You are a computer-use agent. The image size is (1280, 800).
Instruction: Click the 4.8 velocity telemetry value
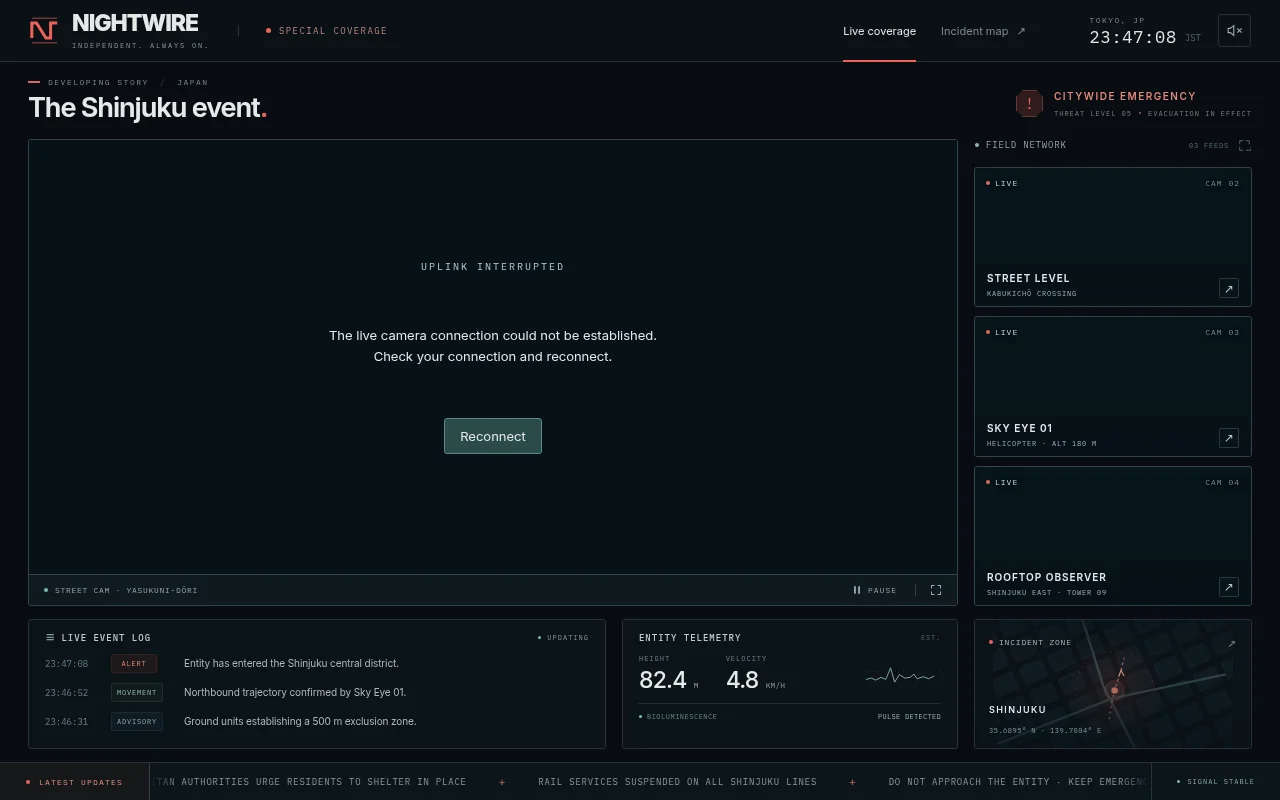(742, 680)
